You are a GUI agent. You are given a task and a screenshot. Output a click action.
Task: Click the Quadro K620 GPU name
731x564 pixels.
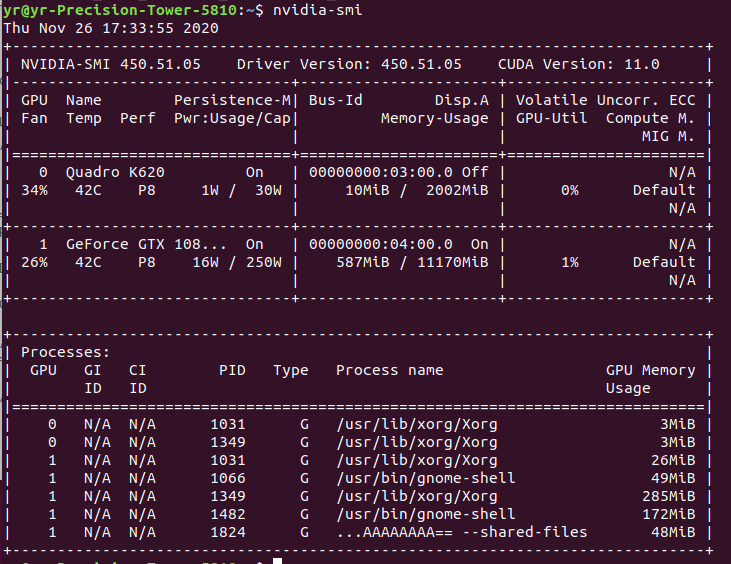tap(115, 172)
